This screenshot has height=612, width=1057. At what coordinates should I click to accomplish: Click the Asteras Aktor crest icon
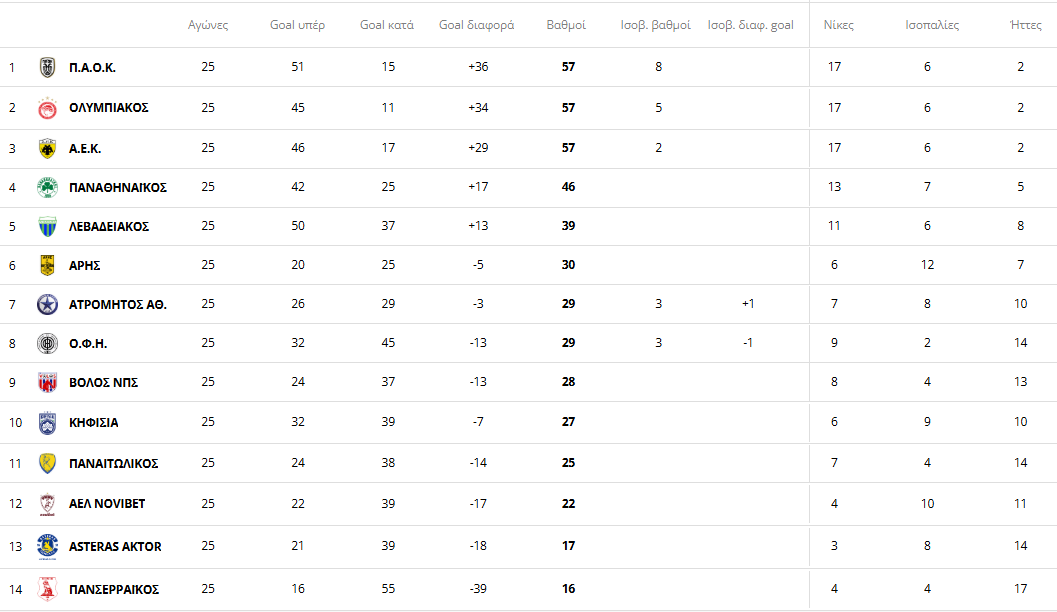pos(47,546)
